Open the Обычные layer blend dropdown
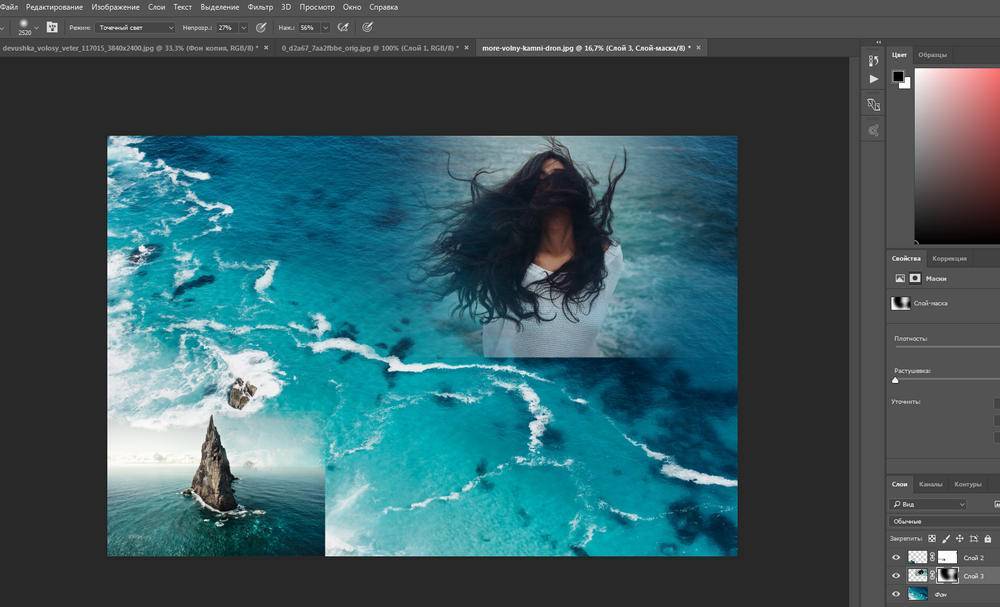The height and width of the screenshot is (607, 1000). click(x=940, y=522)
